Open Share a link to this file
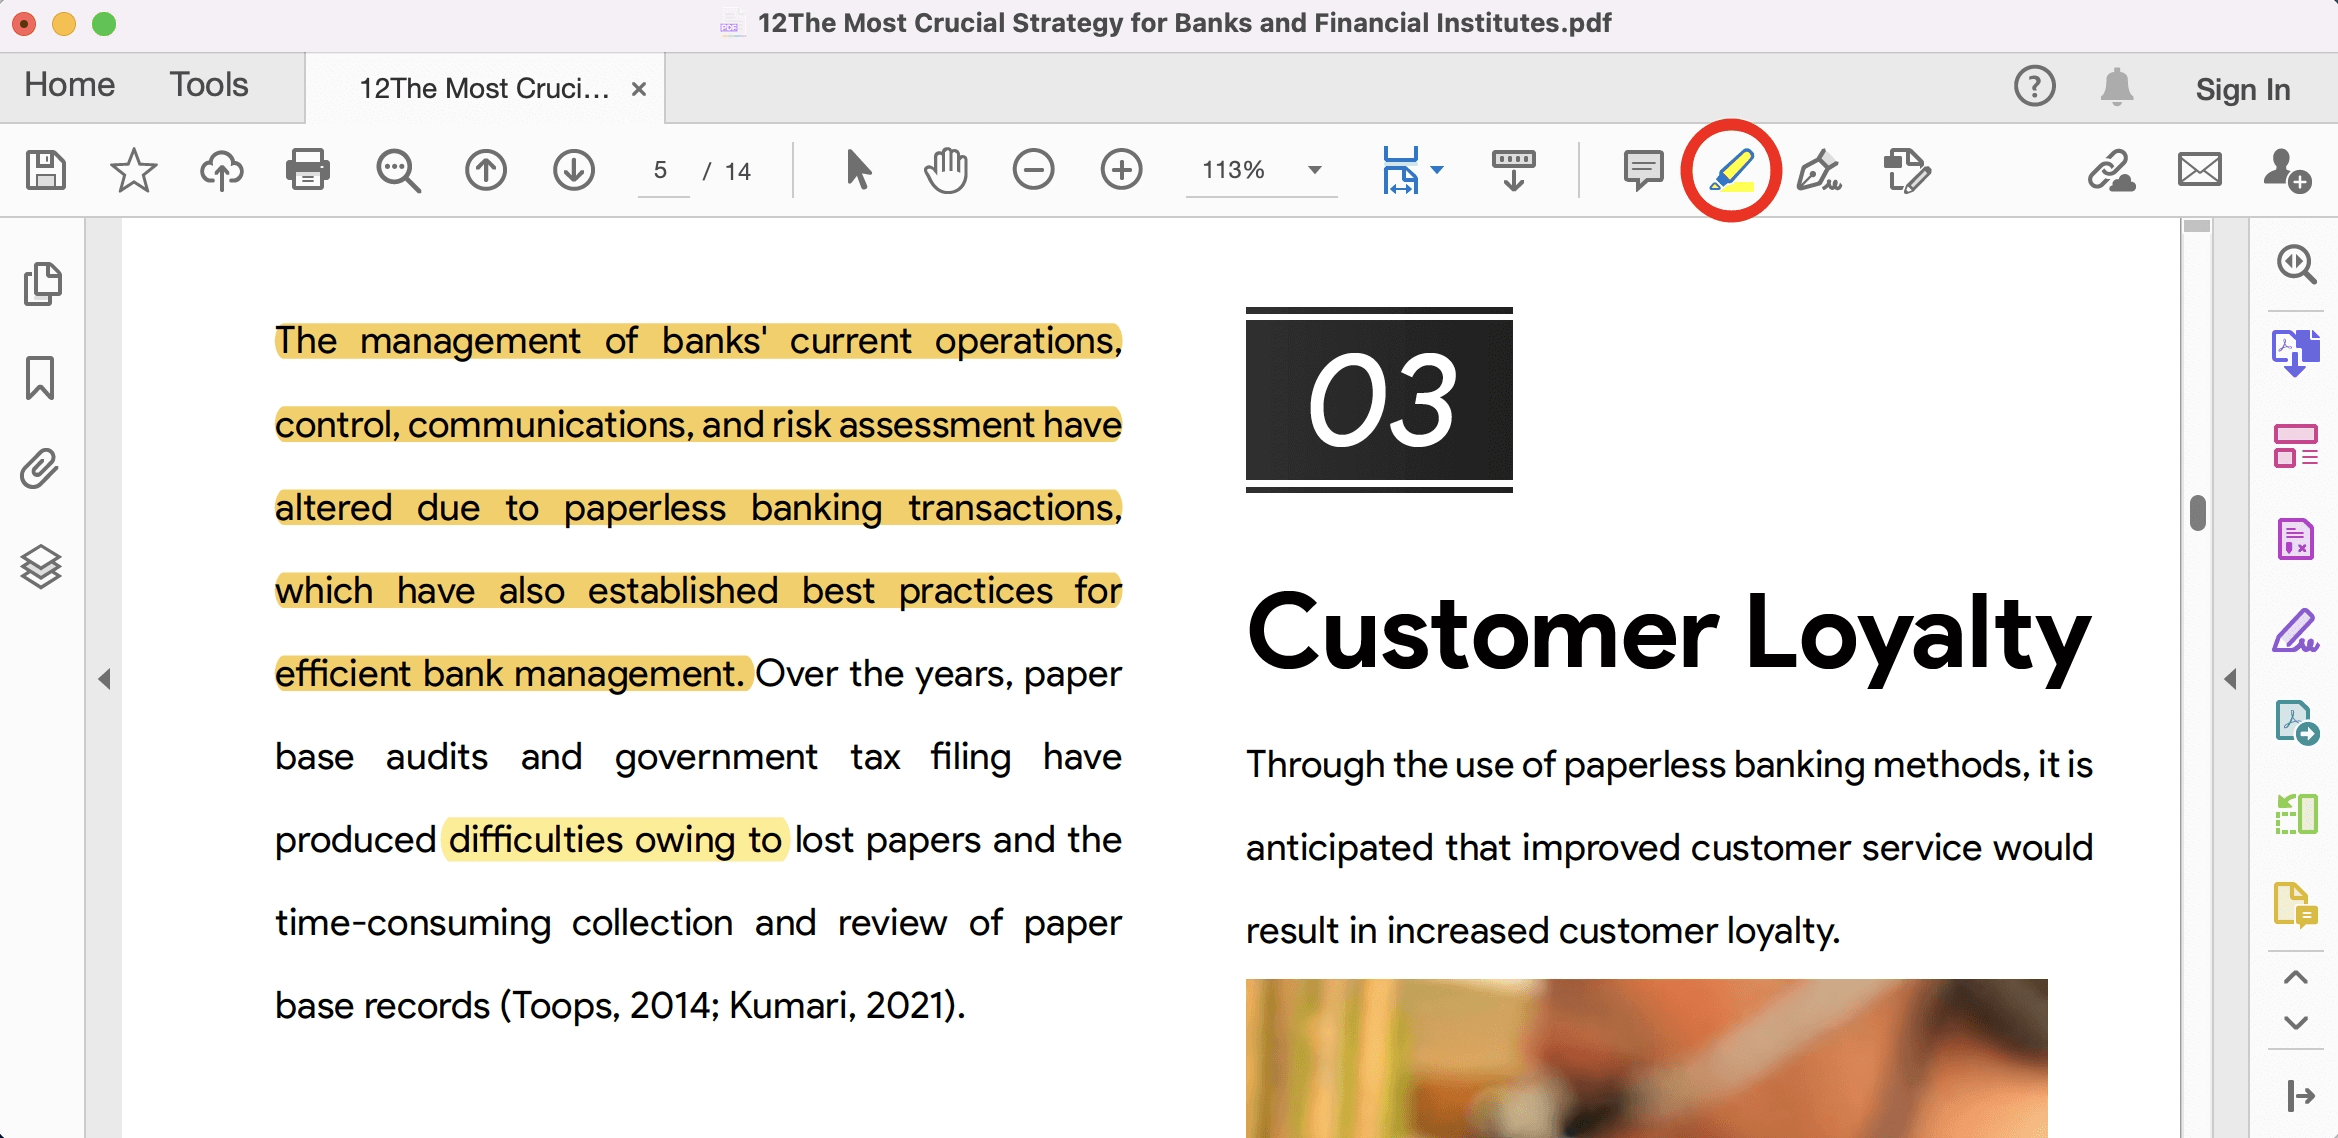 (x=2113, y=170)
